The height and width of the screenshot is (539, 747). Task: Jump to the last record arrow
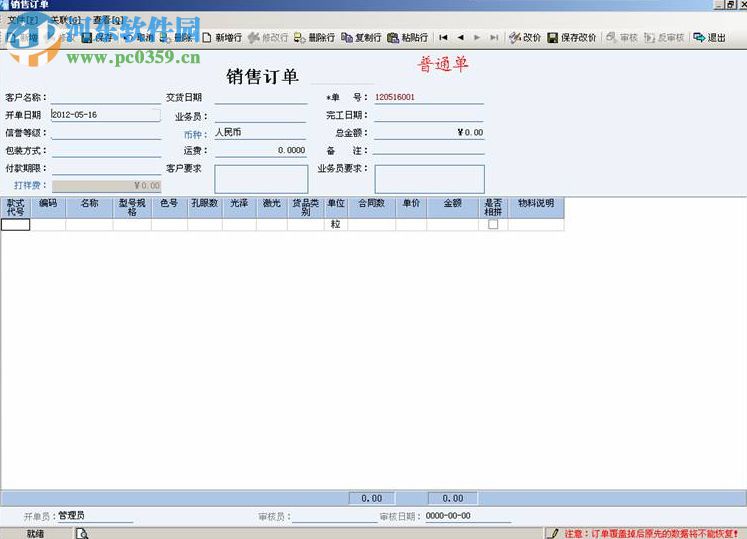pyautogui.click(x=494, y=37)
